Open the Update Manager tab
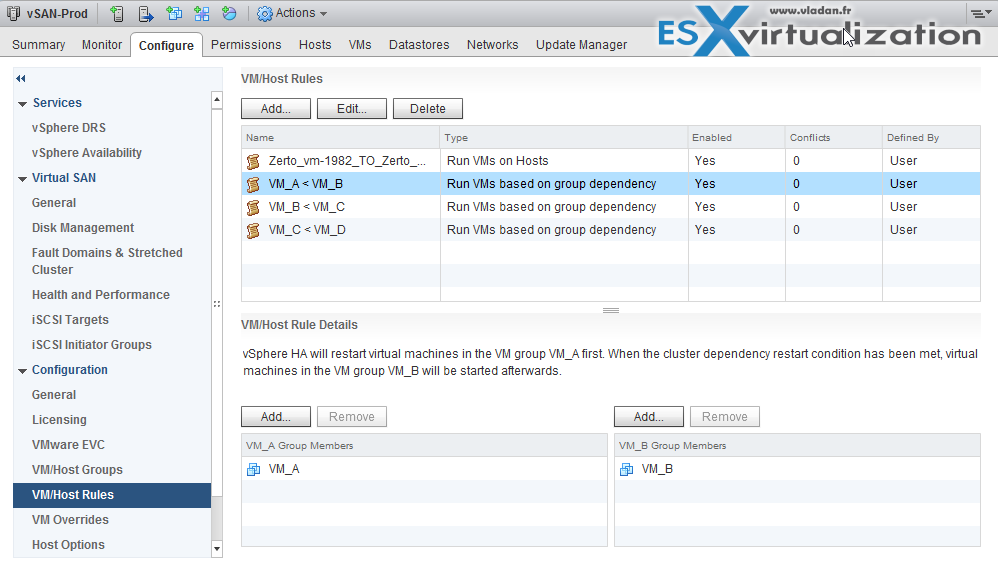 pos(581,45)
